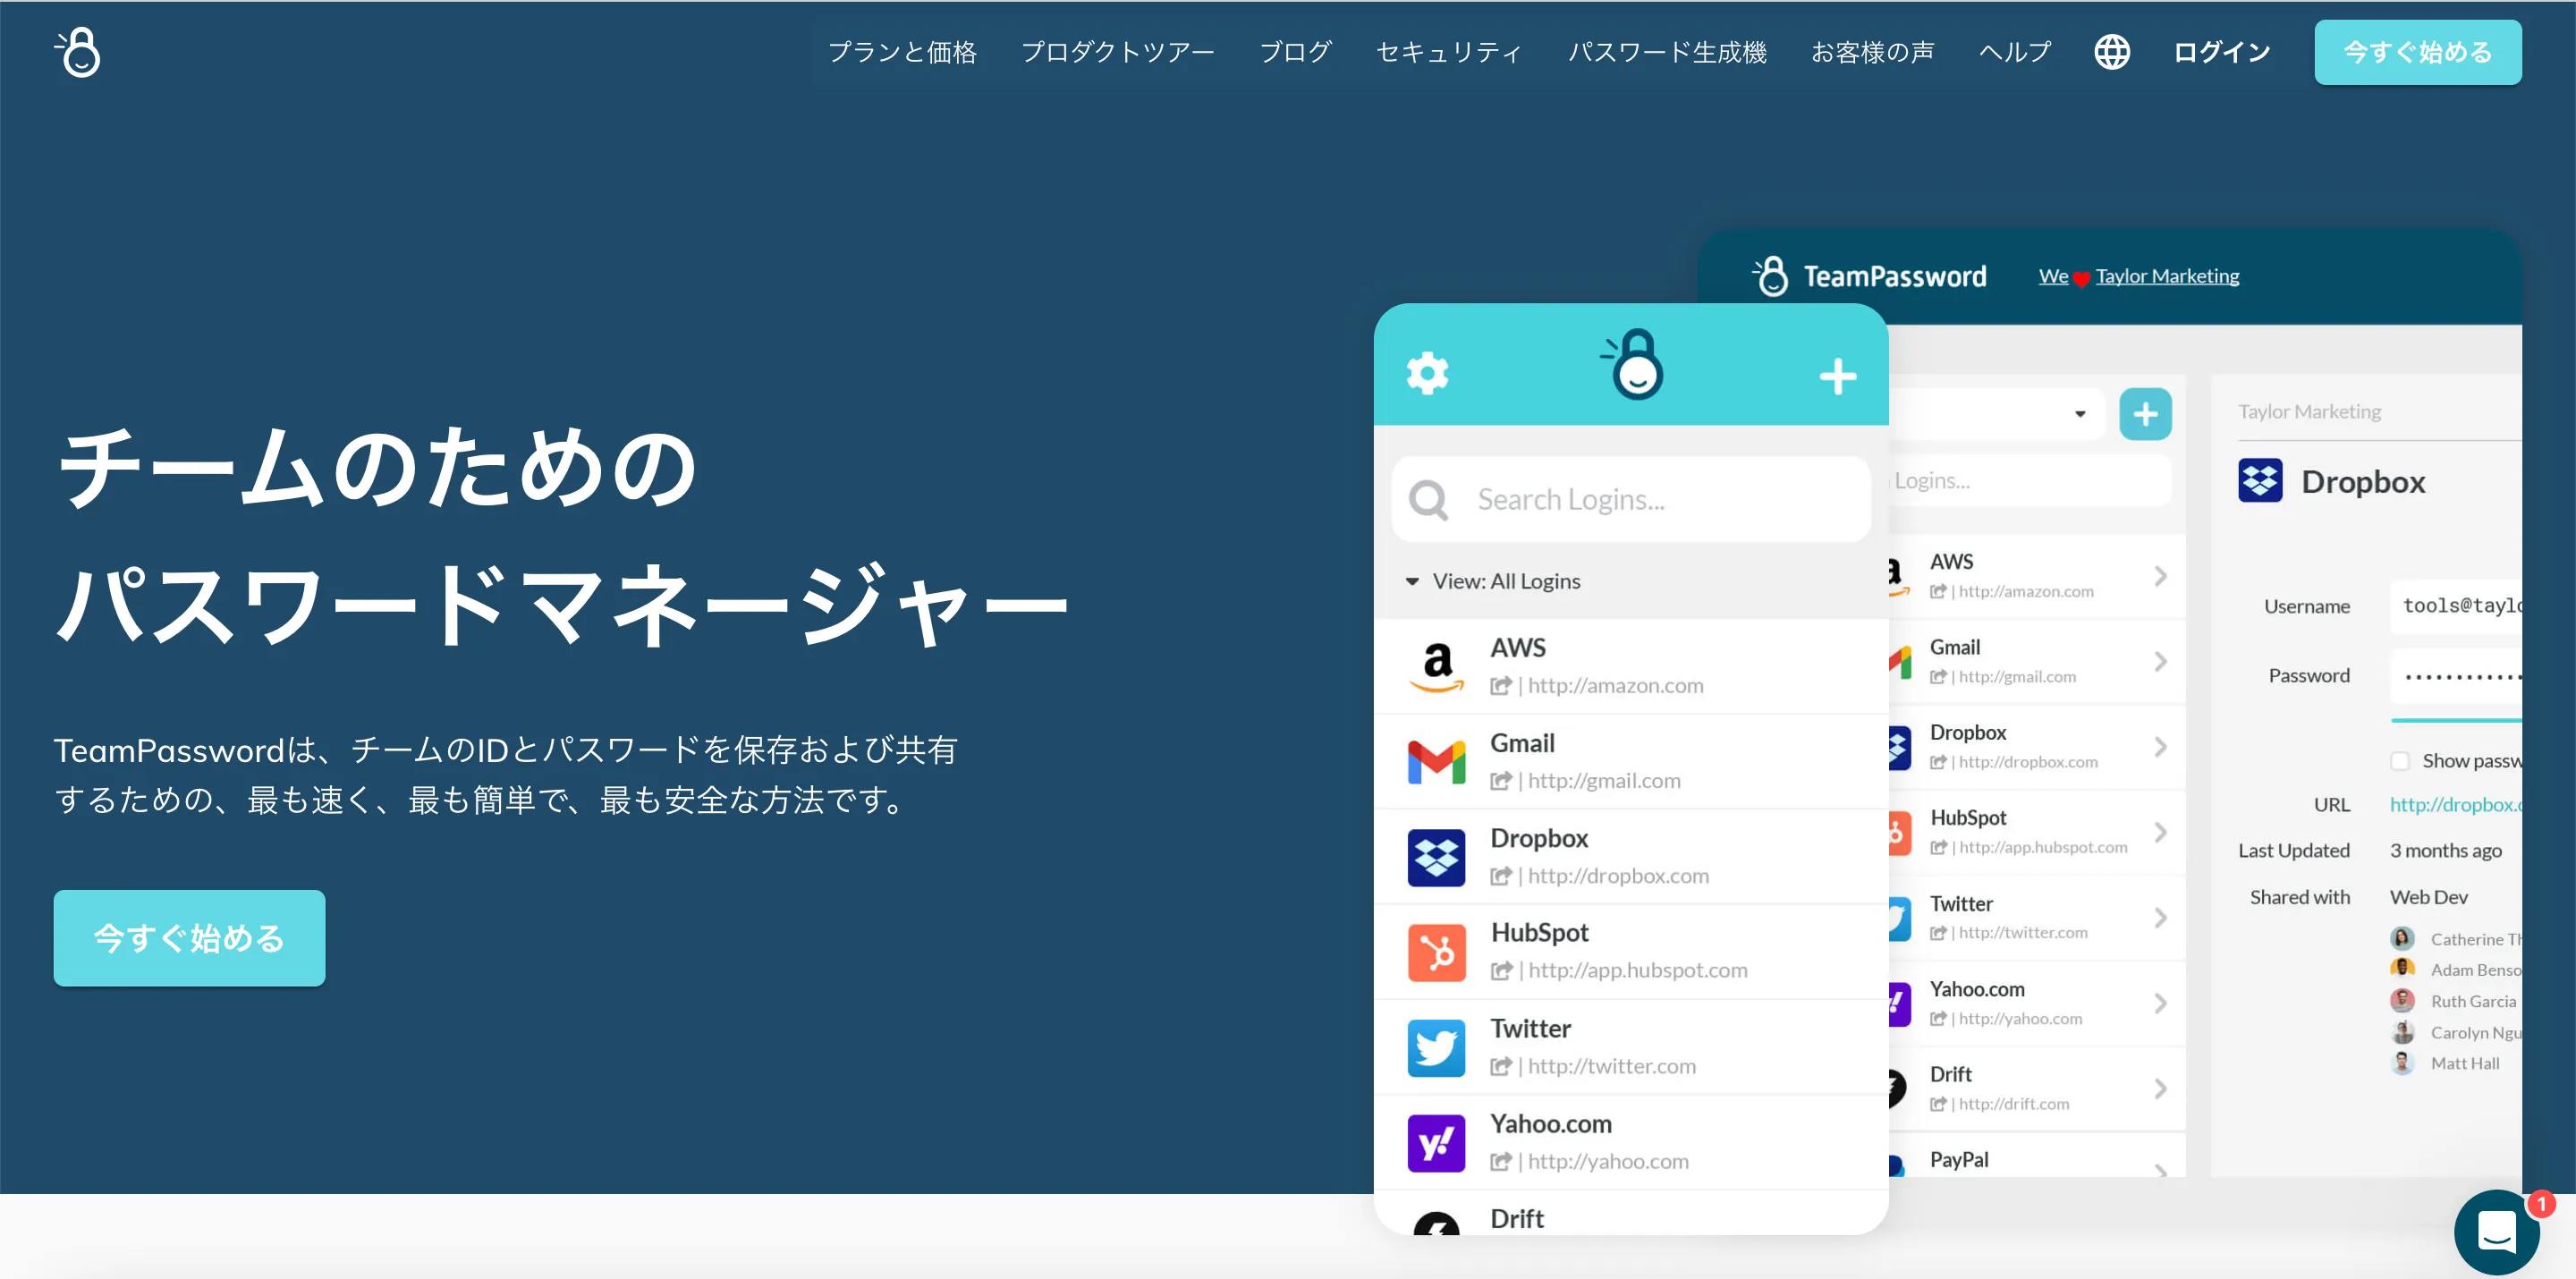Click header 今すぐ始める button

pos(2417,52)
